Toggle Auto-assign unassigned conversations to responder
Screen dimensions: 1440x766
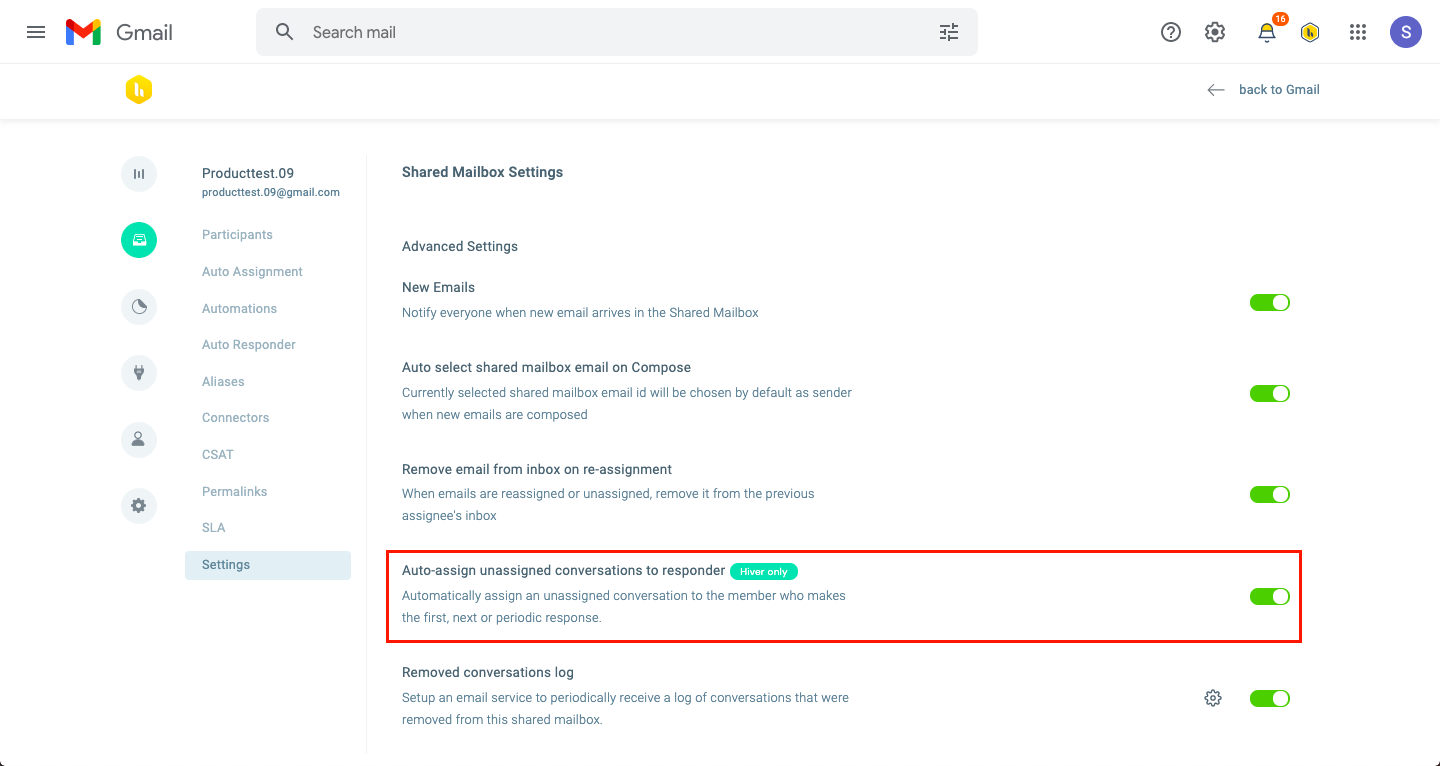[1270, 596]
